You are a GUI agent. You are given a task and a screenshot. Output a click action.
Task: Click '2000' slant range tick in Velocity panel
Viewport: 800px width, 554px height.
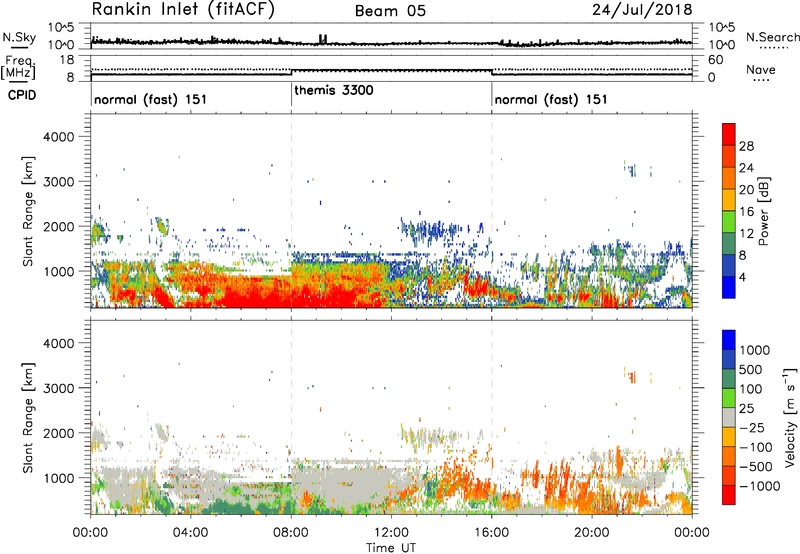58,433
